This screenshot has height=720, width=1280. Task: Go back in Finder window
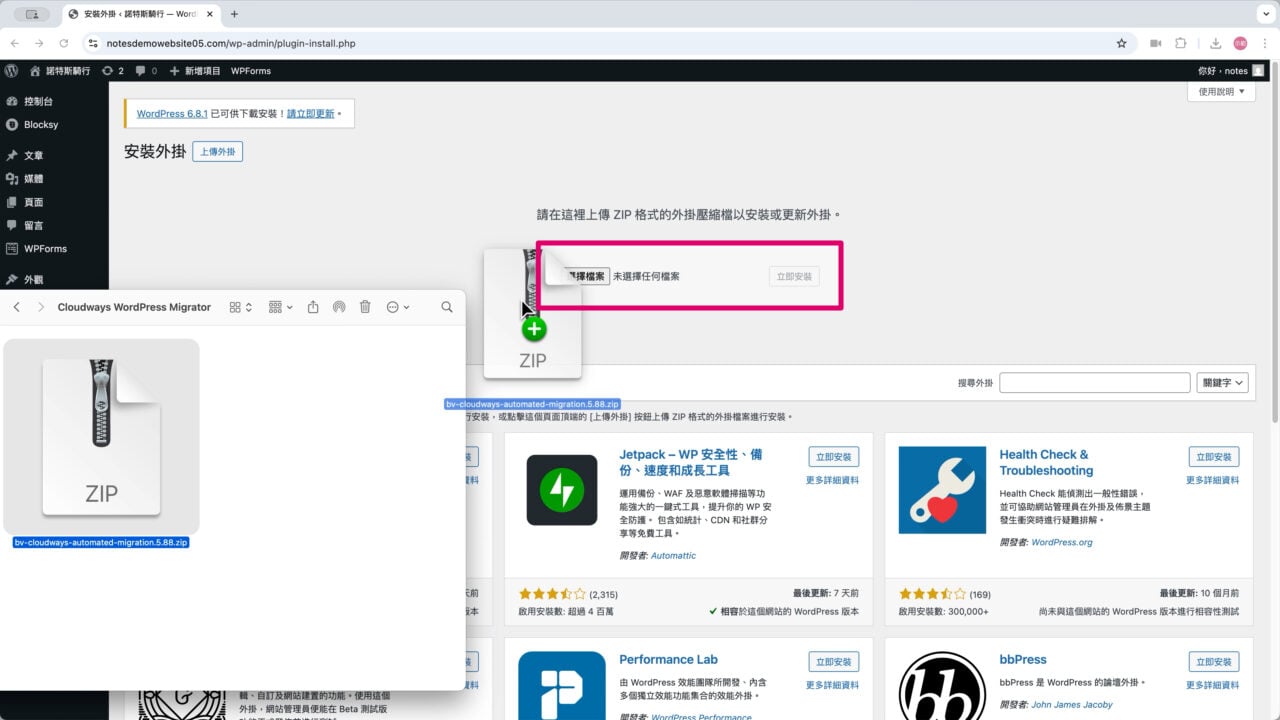[x=17, y=307]
